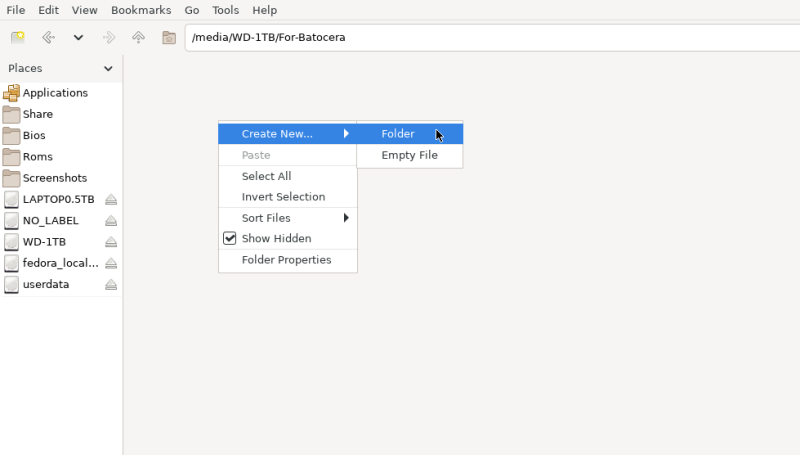Click the path bar showing /media/WD-1TB/For-Batocera

click(492, 37)
